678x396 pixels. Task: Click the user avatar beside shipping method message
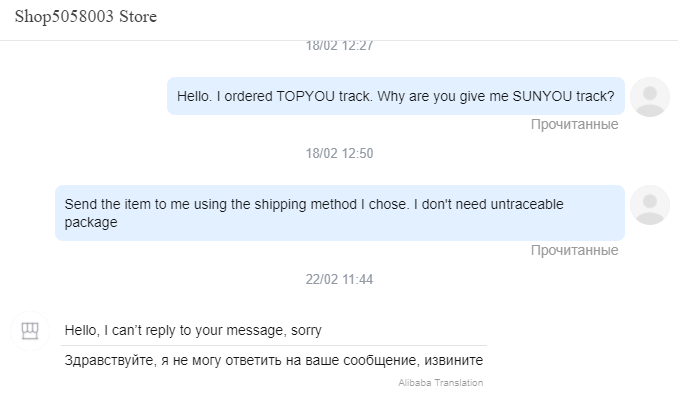pos(649,205)
